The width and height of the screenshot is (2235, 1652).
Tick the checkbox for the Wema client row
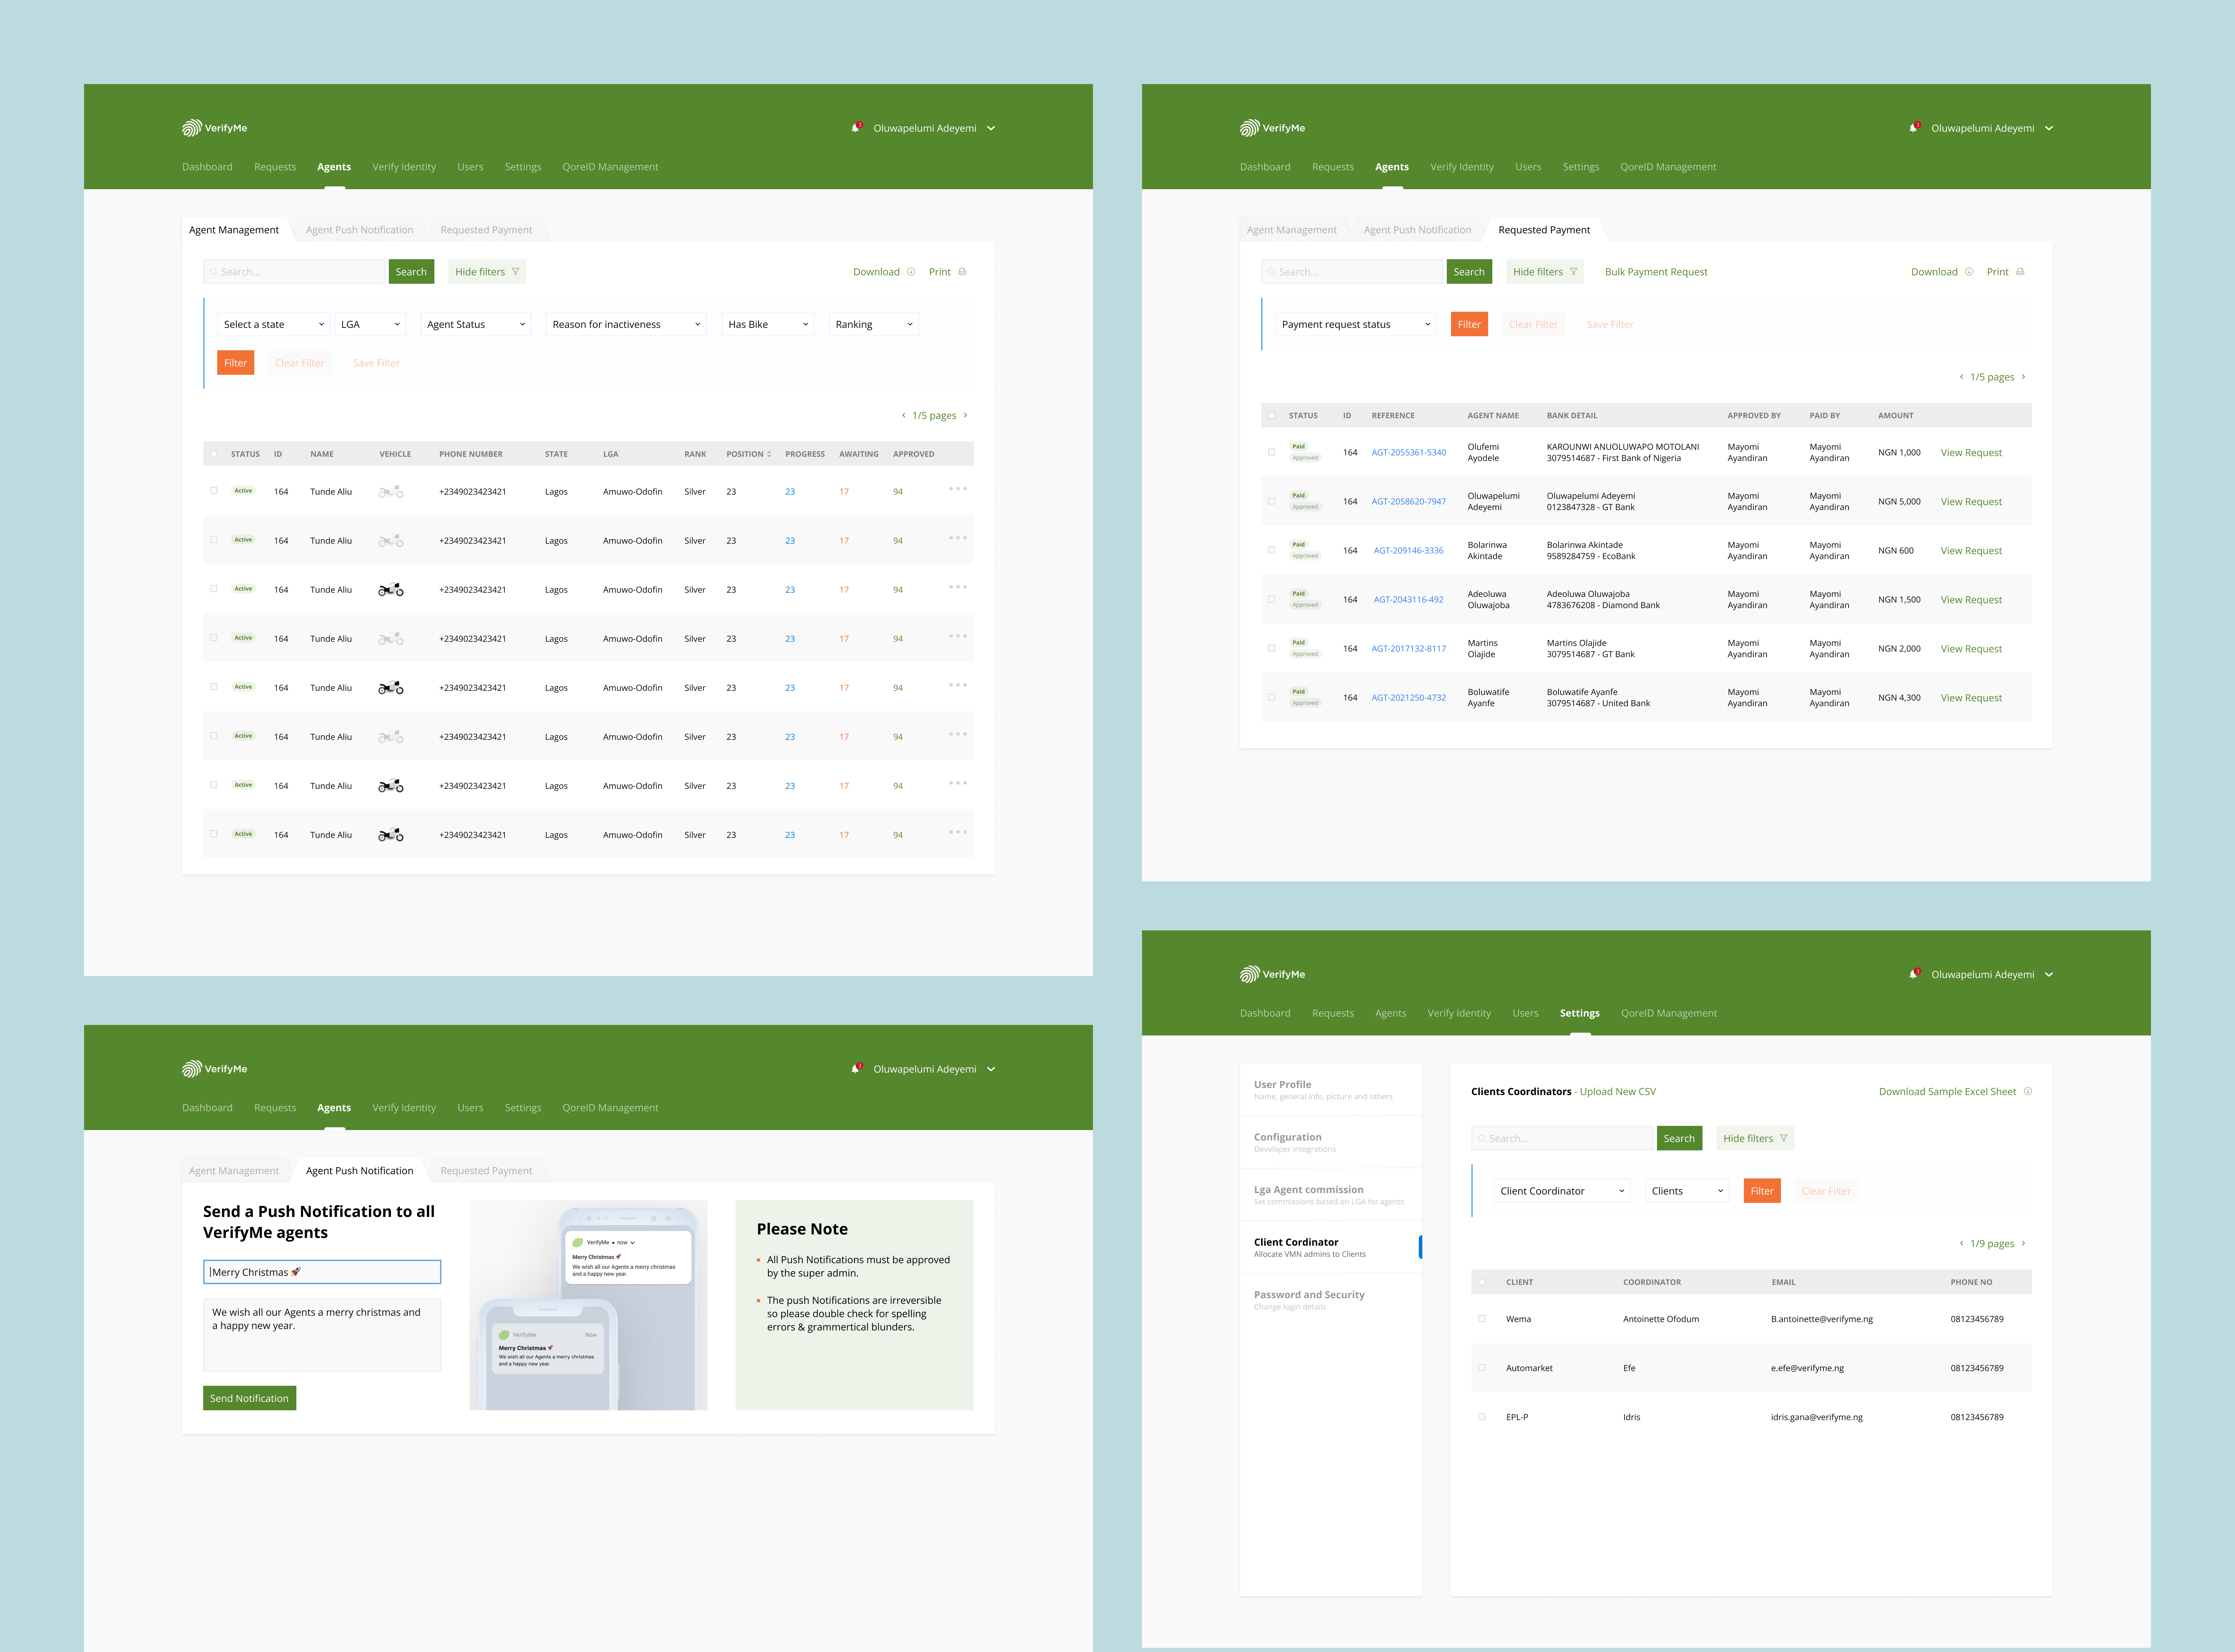pyautogui.click(x=1482, y=1319)
